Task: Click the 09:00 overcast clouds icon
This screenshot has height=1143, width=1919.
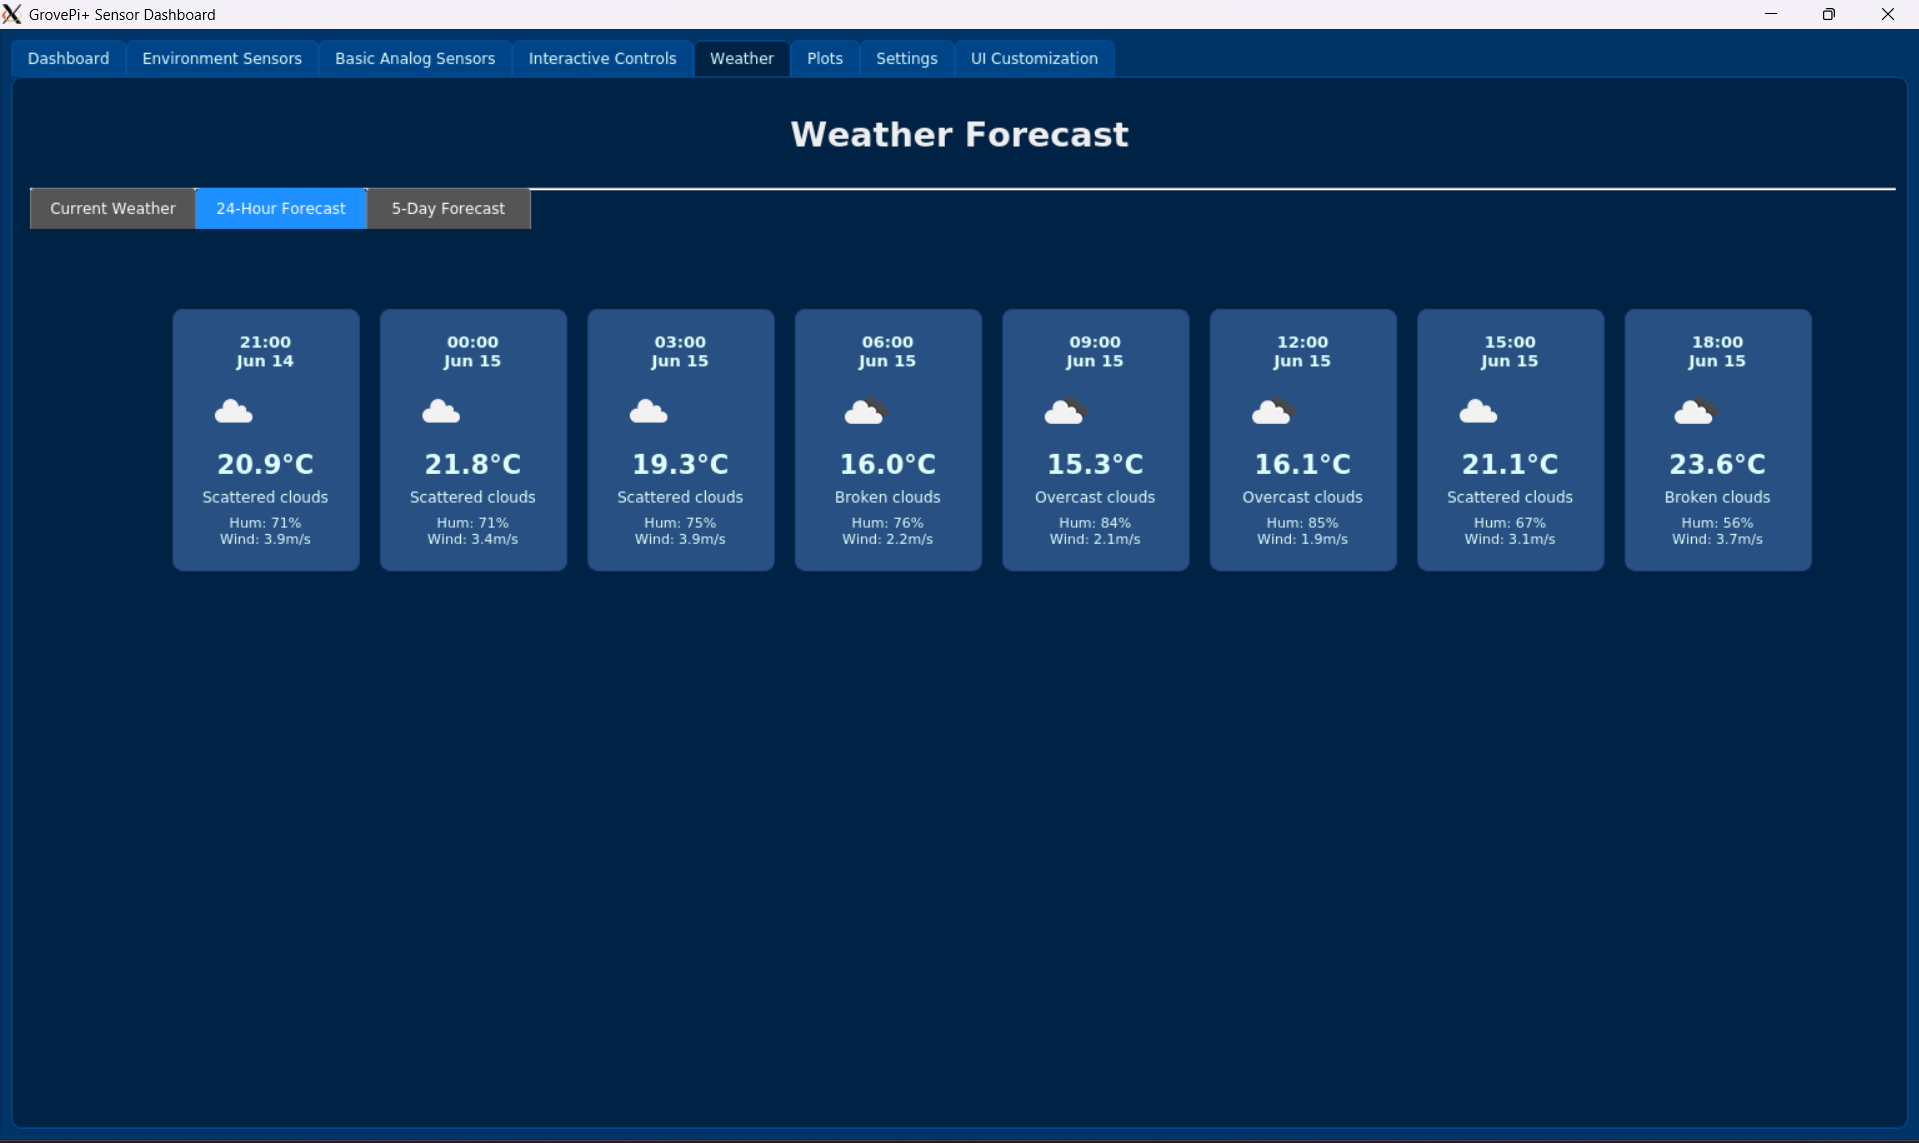Action: tap(1065, 412)
